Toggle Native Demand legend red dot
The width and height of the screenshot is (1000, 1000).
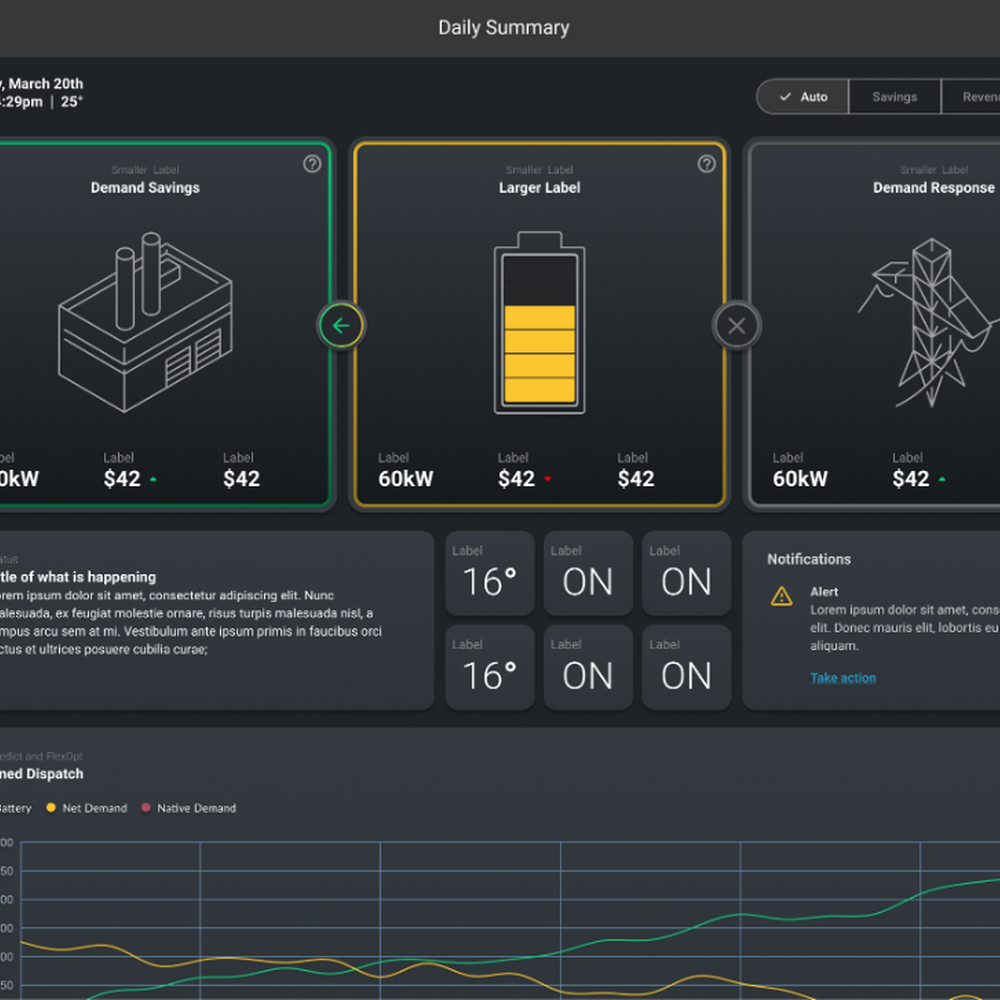(x=146, y=808)
